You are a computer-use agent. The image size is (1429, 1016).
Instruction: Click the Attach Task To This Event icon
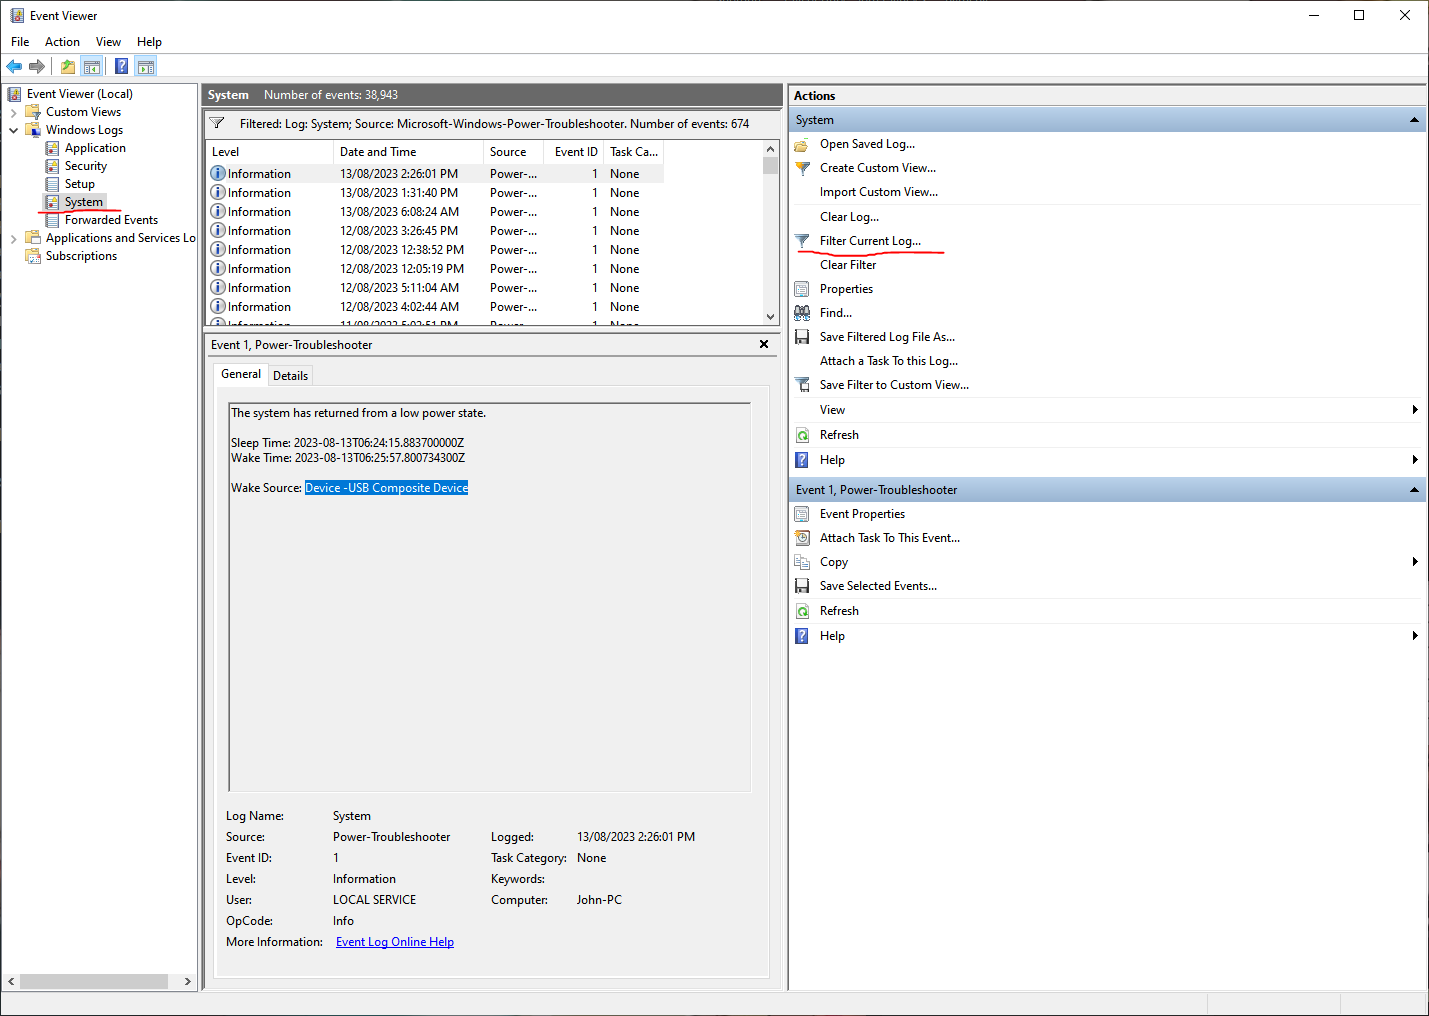pos(802,538)
